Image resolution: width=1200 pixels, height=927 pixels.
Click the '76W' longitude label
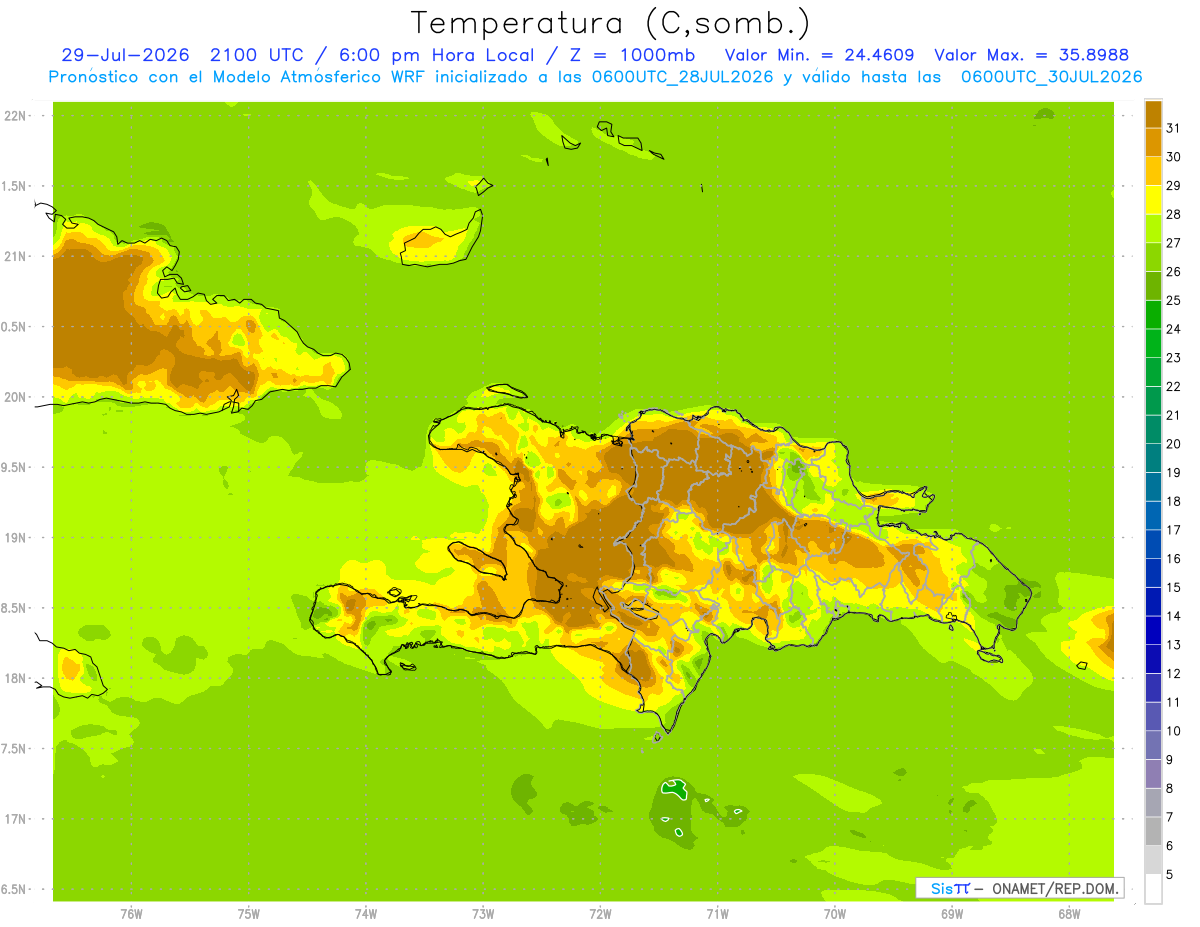[131, 913]
